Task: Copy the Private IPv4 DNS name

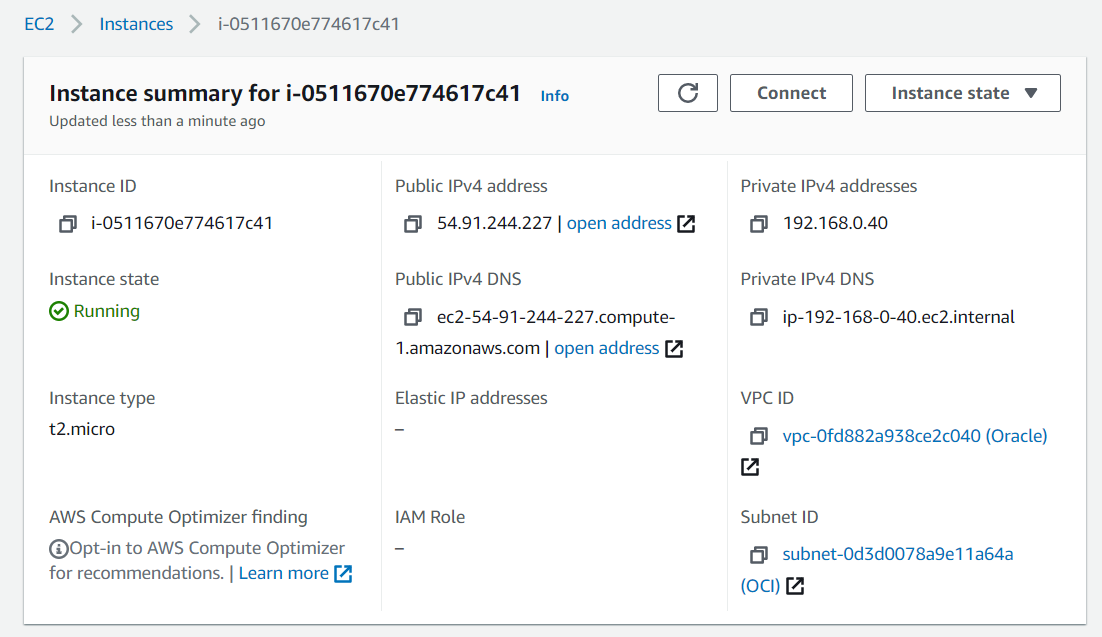Action: 759,318
